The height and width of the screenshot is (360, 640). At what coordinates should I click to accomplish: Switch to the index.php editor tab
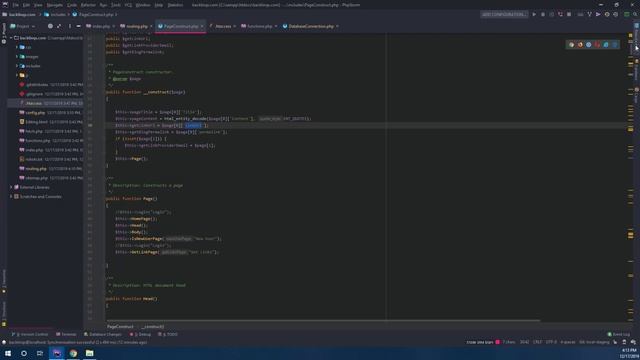pyautogui.click(x=100, y=26)
